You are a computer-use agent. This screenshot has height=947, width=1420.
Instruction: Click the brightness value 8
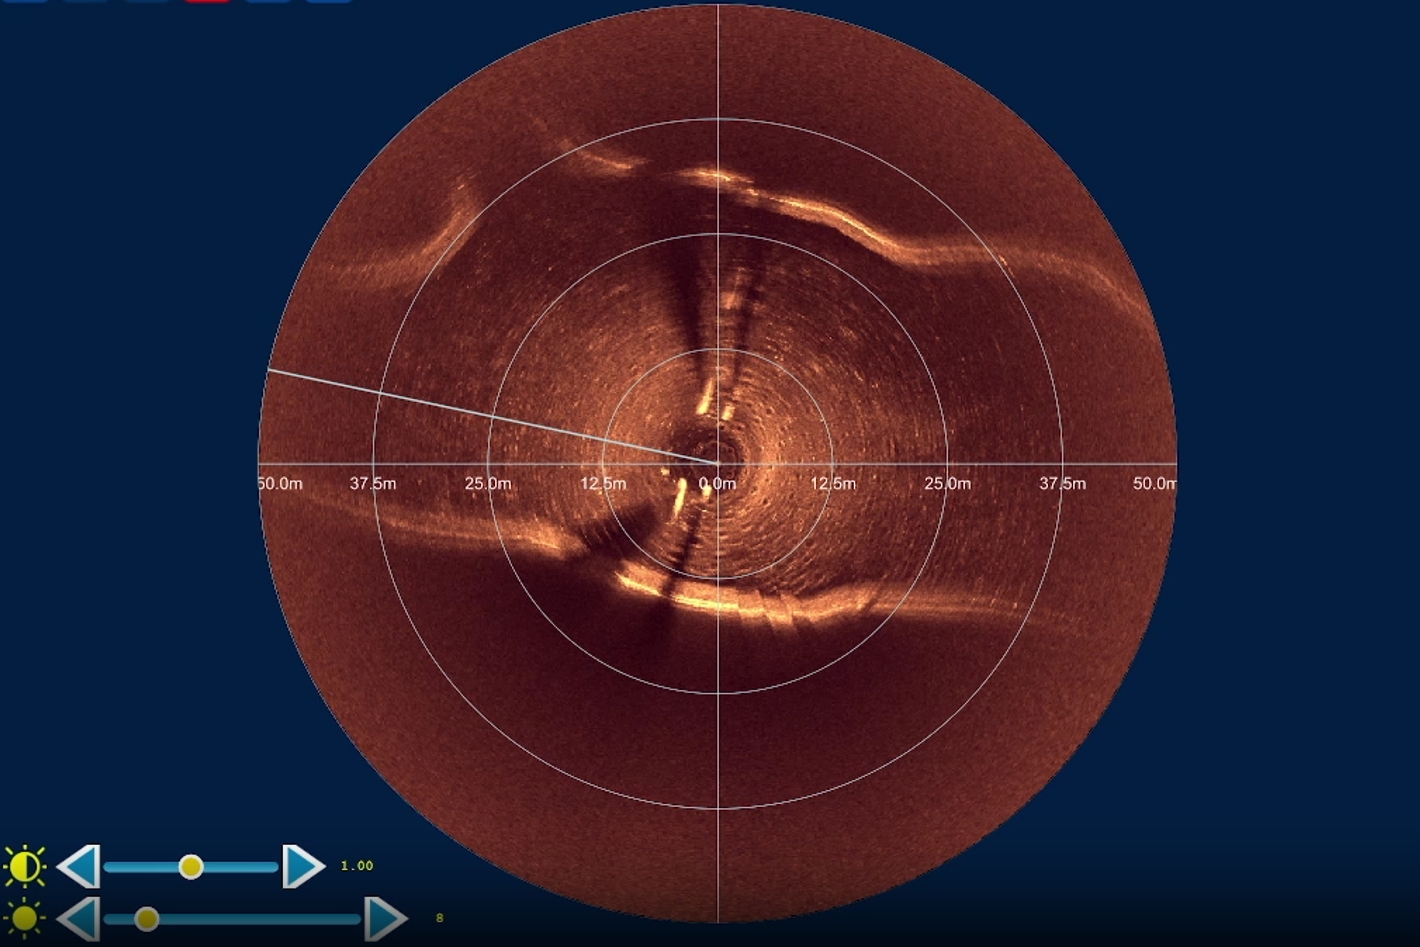pyautogui.click(x=439, y=918)
